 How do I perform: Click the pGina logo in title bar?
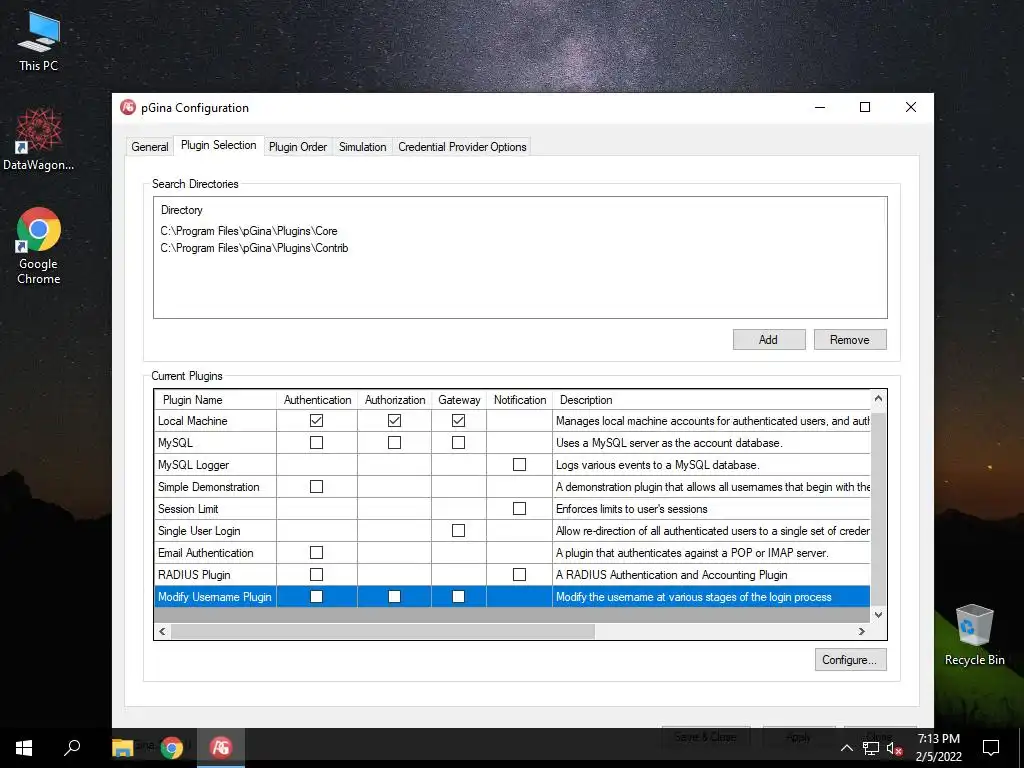click(x=128, y=108)
